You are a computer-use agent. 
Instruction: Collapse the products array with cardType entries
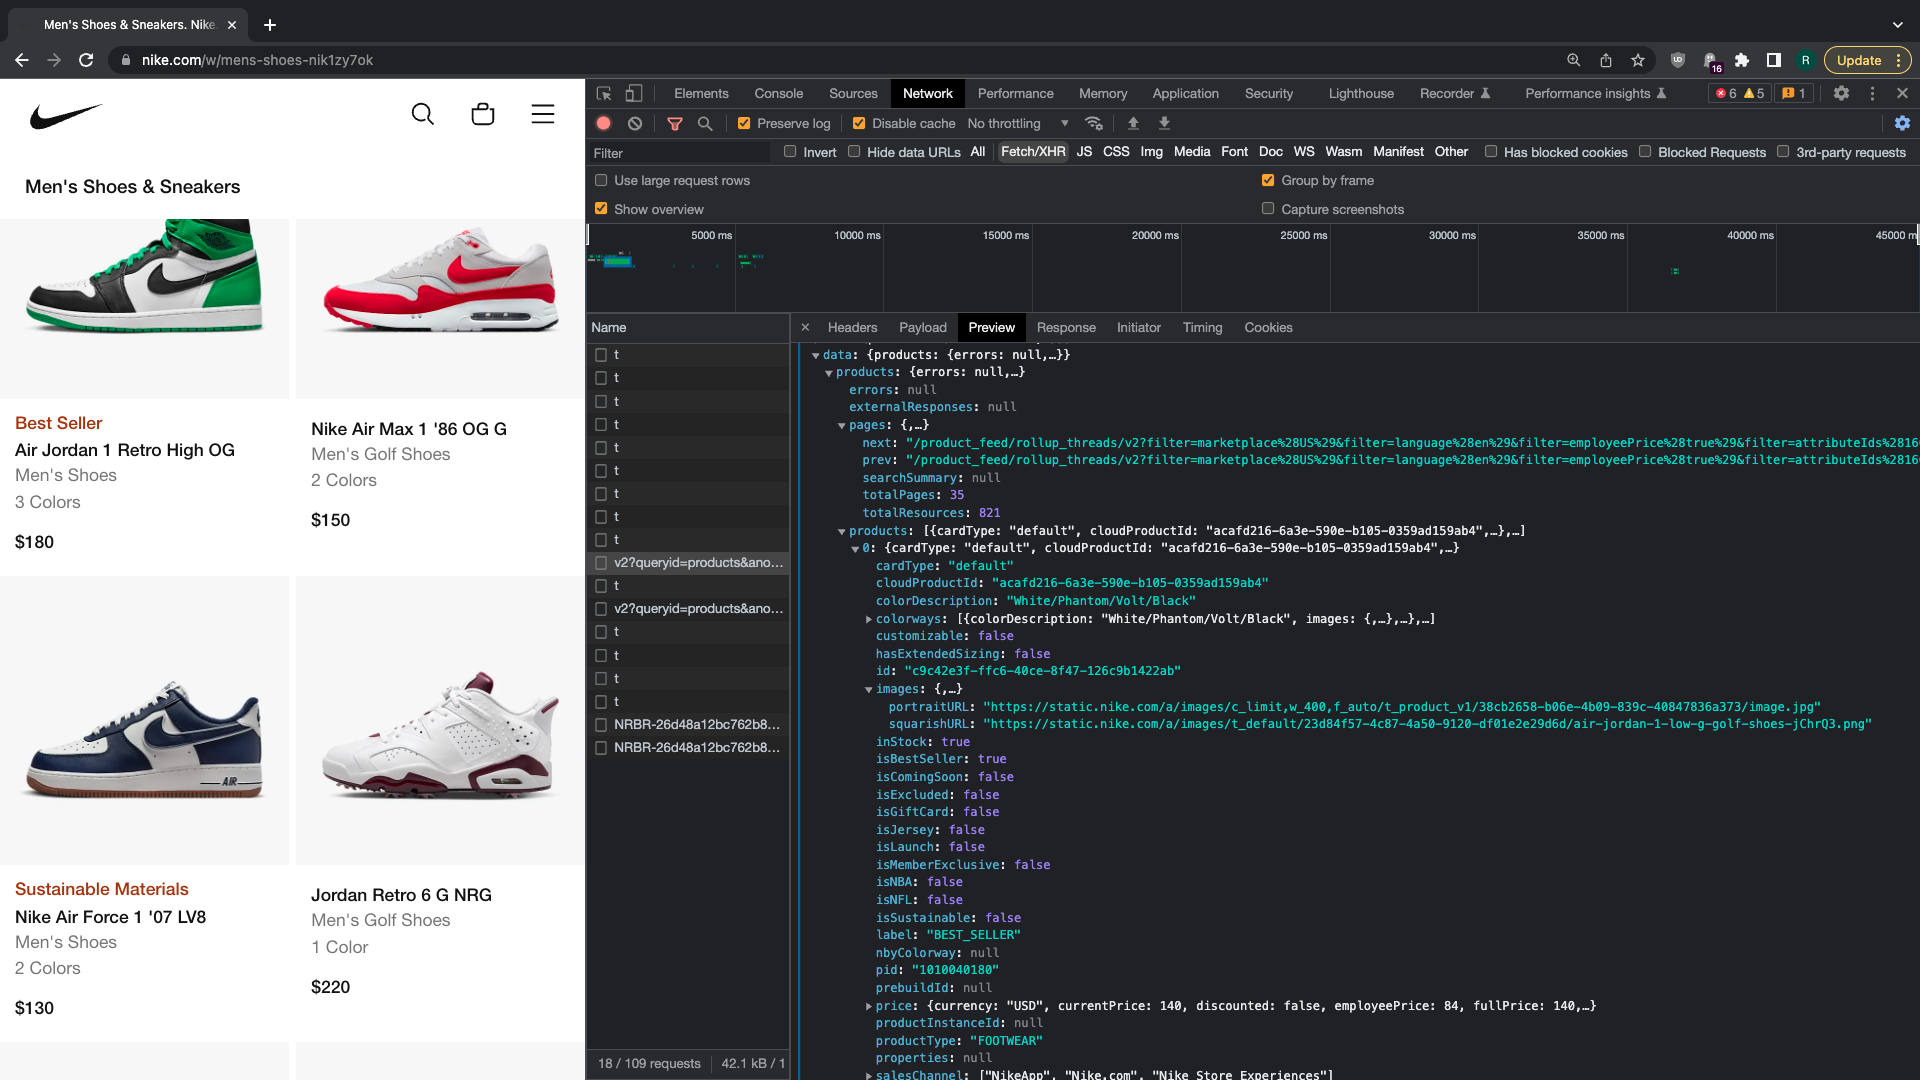point(842,531)
